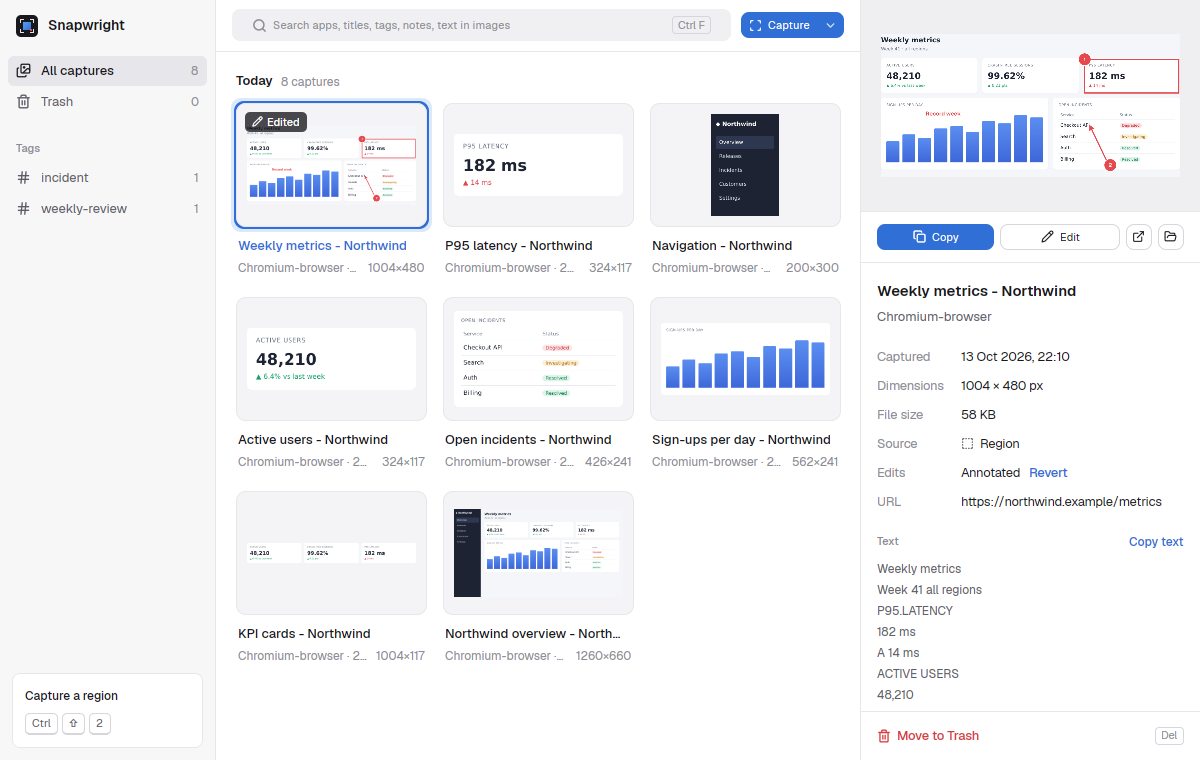This screenshot has width=1200, height=760.
Task: Click the search magnifier icon
Action: [x=259, y=26]
